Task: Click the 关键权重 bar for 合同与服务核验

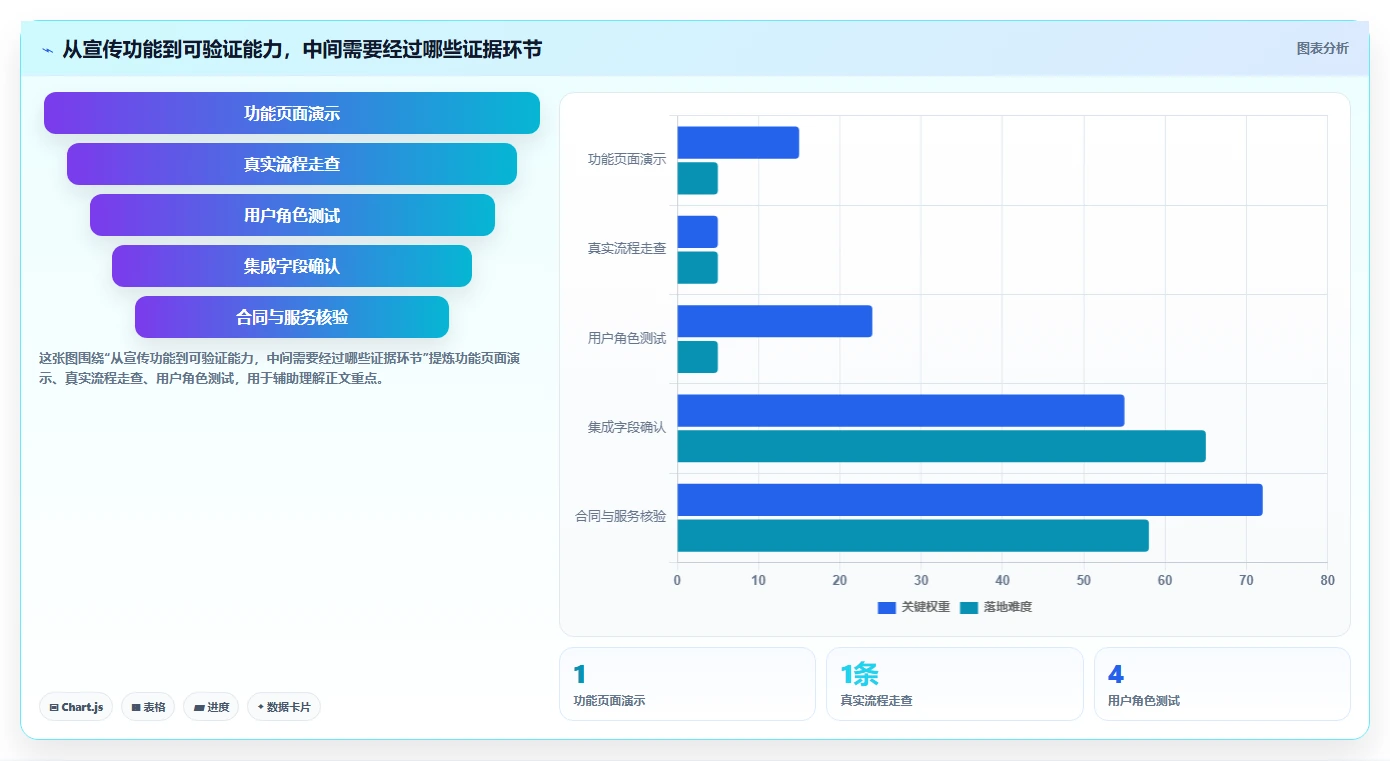Action: [x=970, y=500]
